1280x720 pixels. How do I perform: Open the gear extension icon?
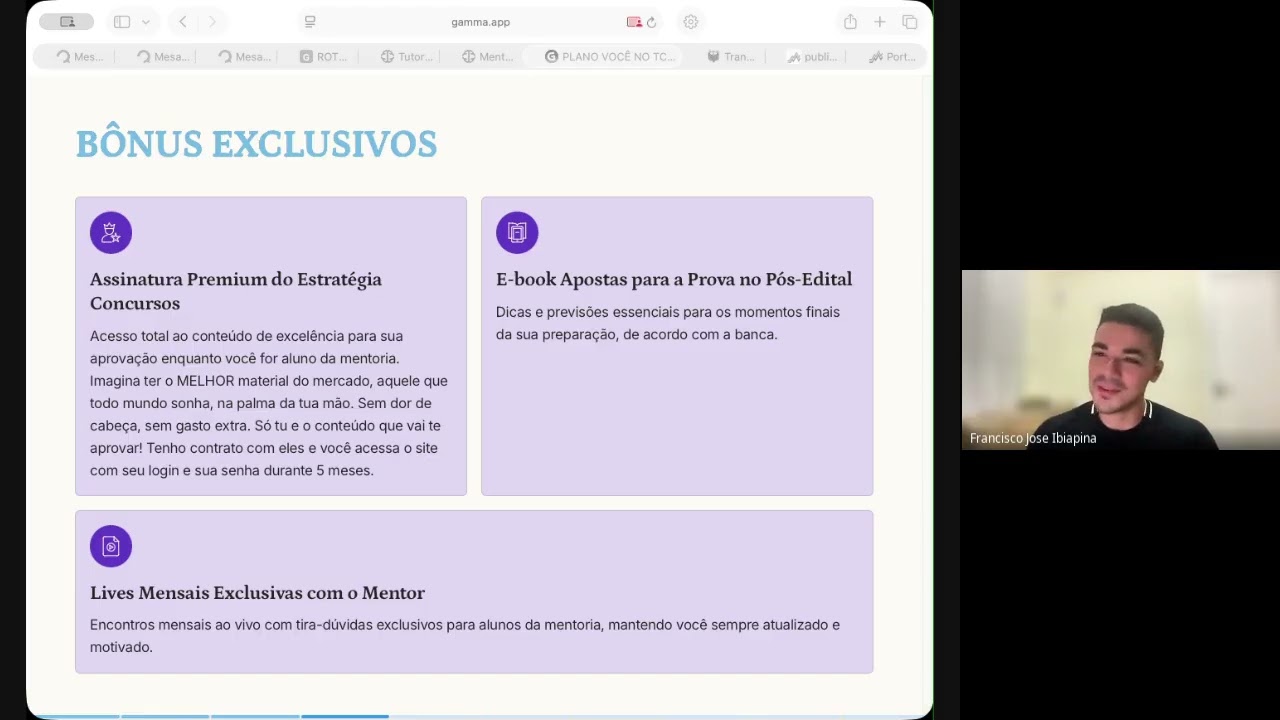tap(690, 22)
